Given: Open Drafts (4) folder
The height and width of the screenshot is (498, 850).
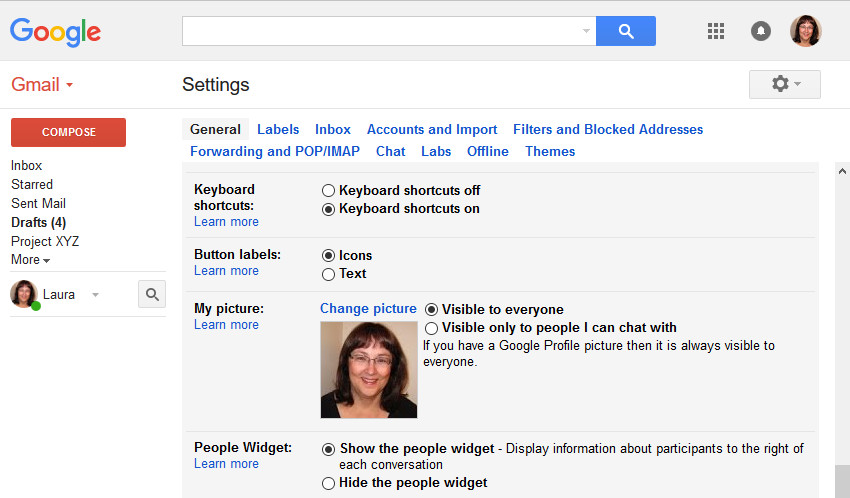Looking at the screenshot, I should click(38, 222).
